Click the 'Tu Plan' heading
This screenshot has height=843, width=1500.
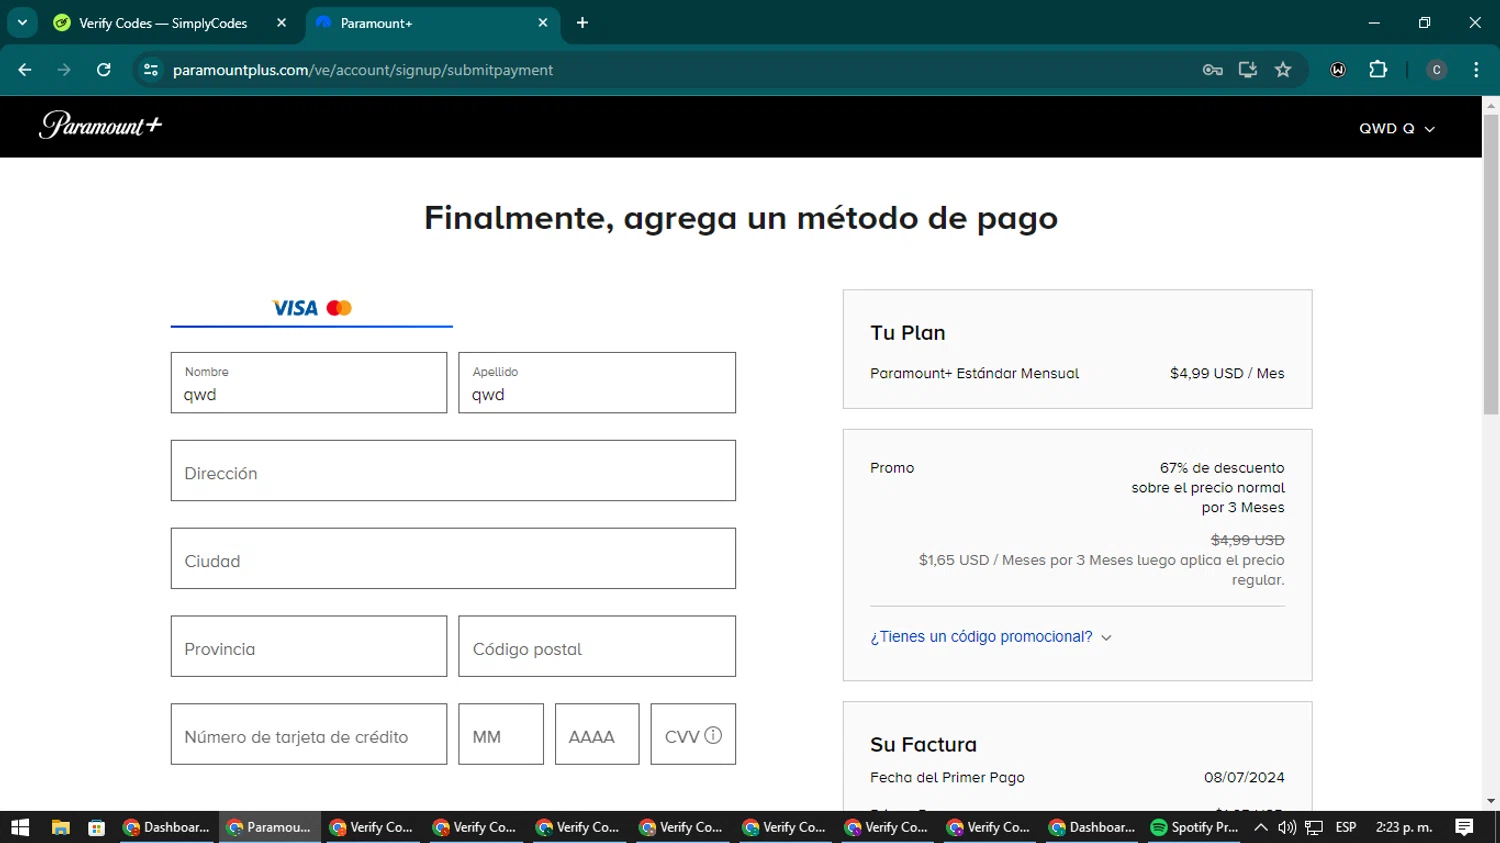(x=907, y=333)
